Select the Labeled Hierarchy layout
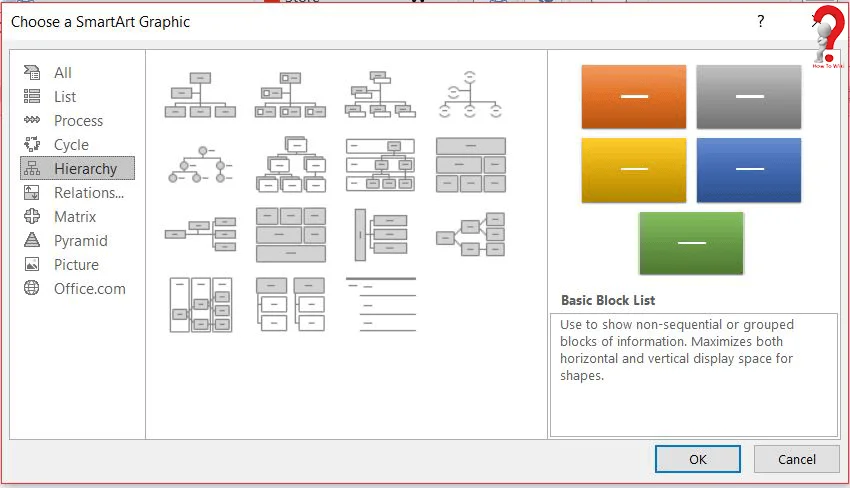This screenshot has height=488, width=850. 381,164
